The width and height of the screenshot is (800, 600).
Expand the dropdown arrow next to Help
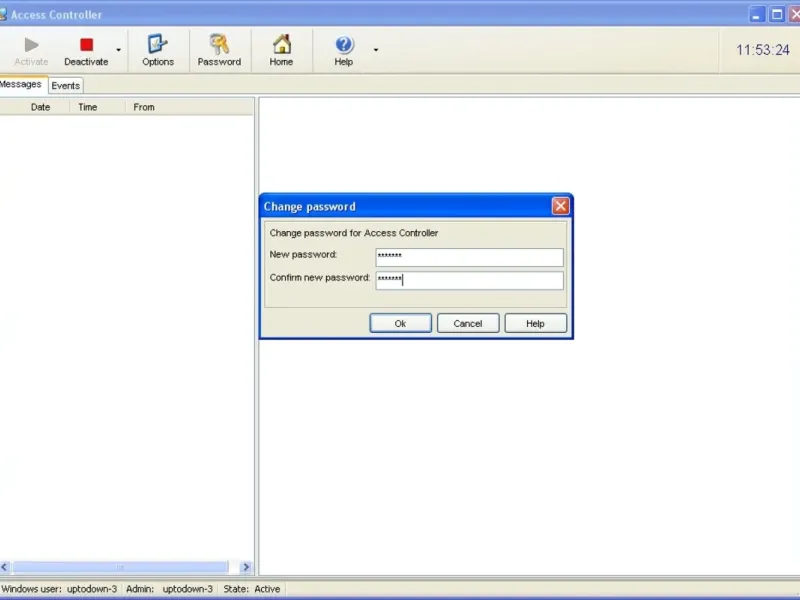[x=376, y=50]
